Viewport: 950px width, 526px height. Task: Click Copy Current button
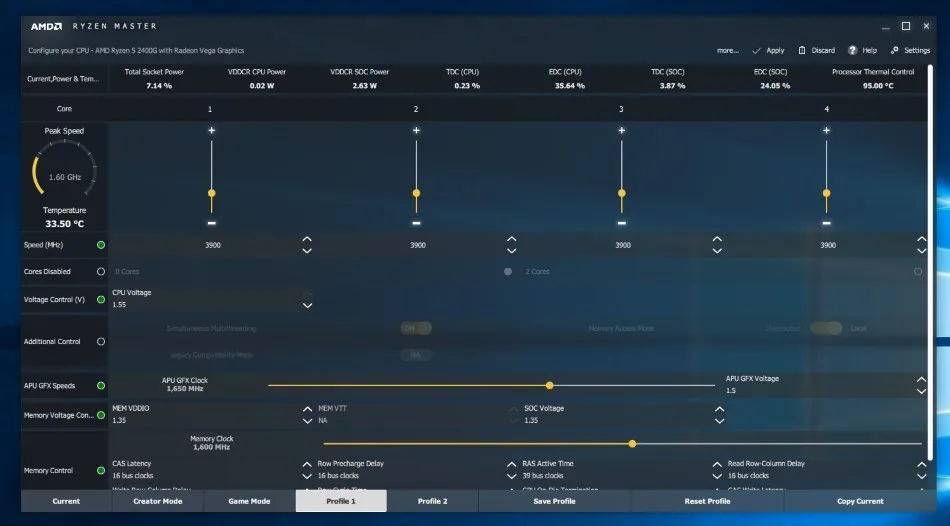pos(860,501)
